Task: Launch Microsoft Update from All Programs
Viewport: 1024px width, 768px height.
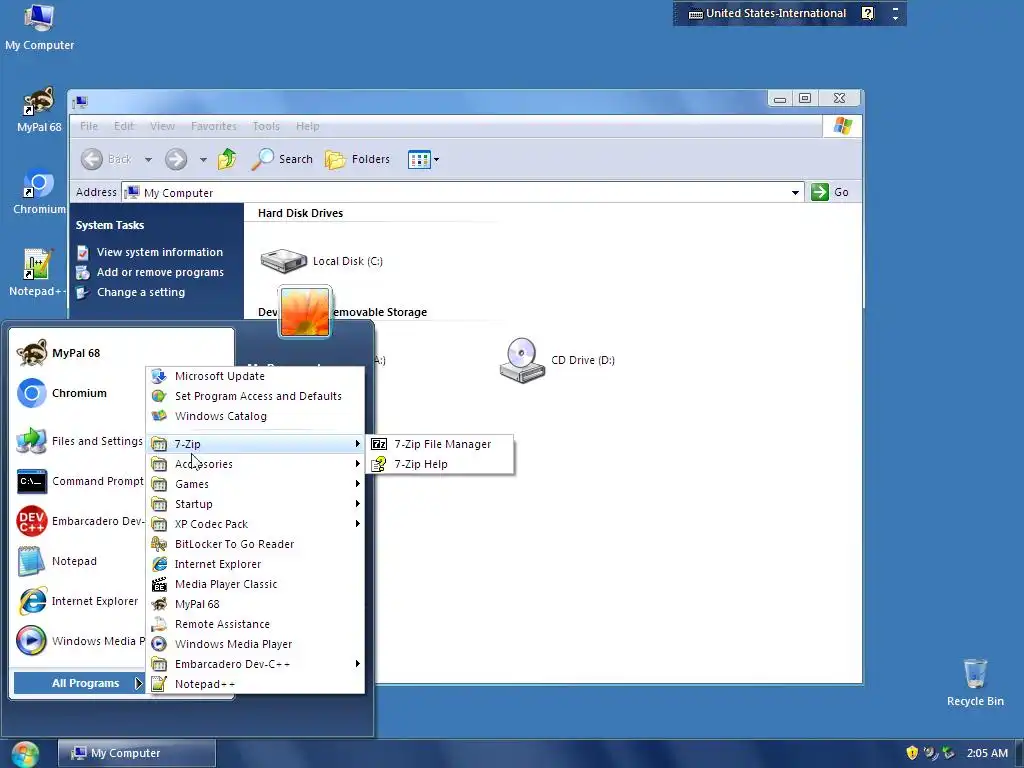Action: [255, 376]
